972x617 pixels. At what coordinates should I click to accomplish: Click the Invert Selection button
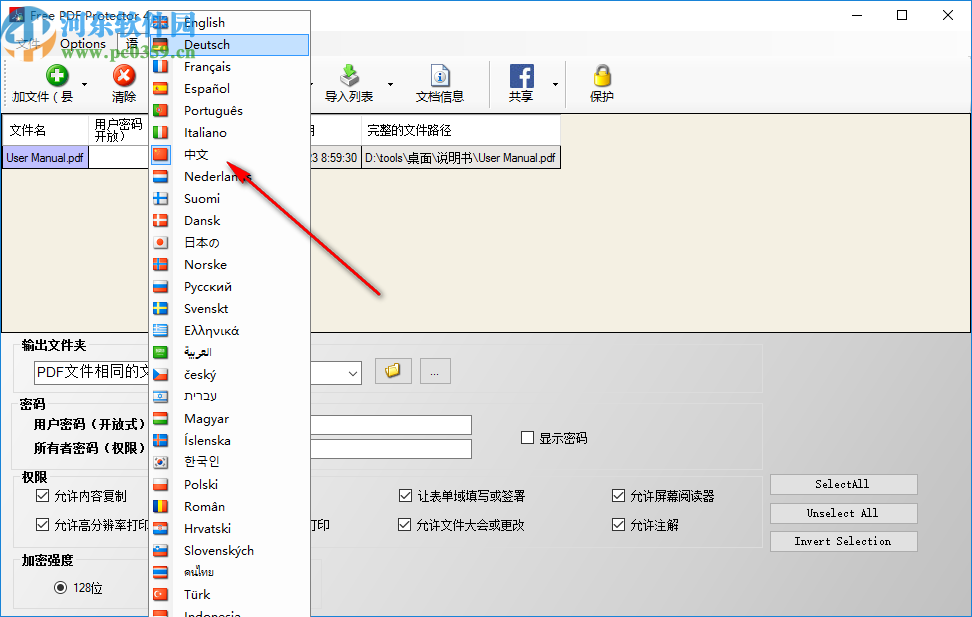pos(843,540)
